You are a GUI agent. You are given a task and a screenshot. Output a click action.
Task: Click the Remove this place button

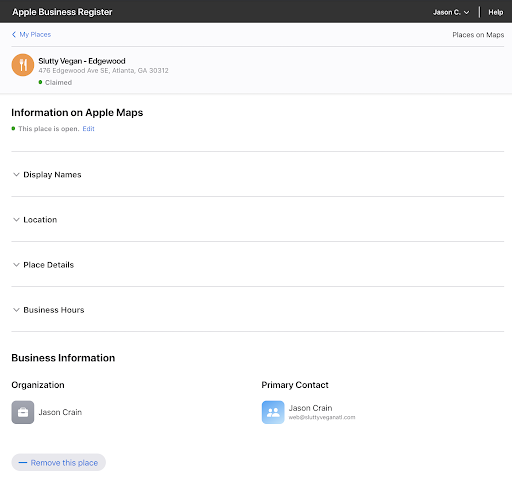point(59,462)
